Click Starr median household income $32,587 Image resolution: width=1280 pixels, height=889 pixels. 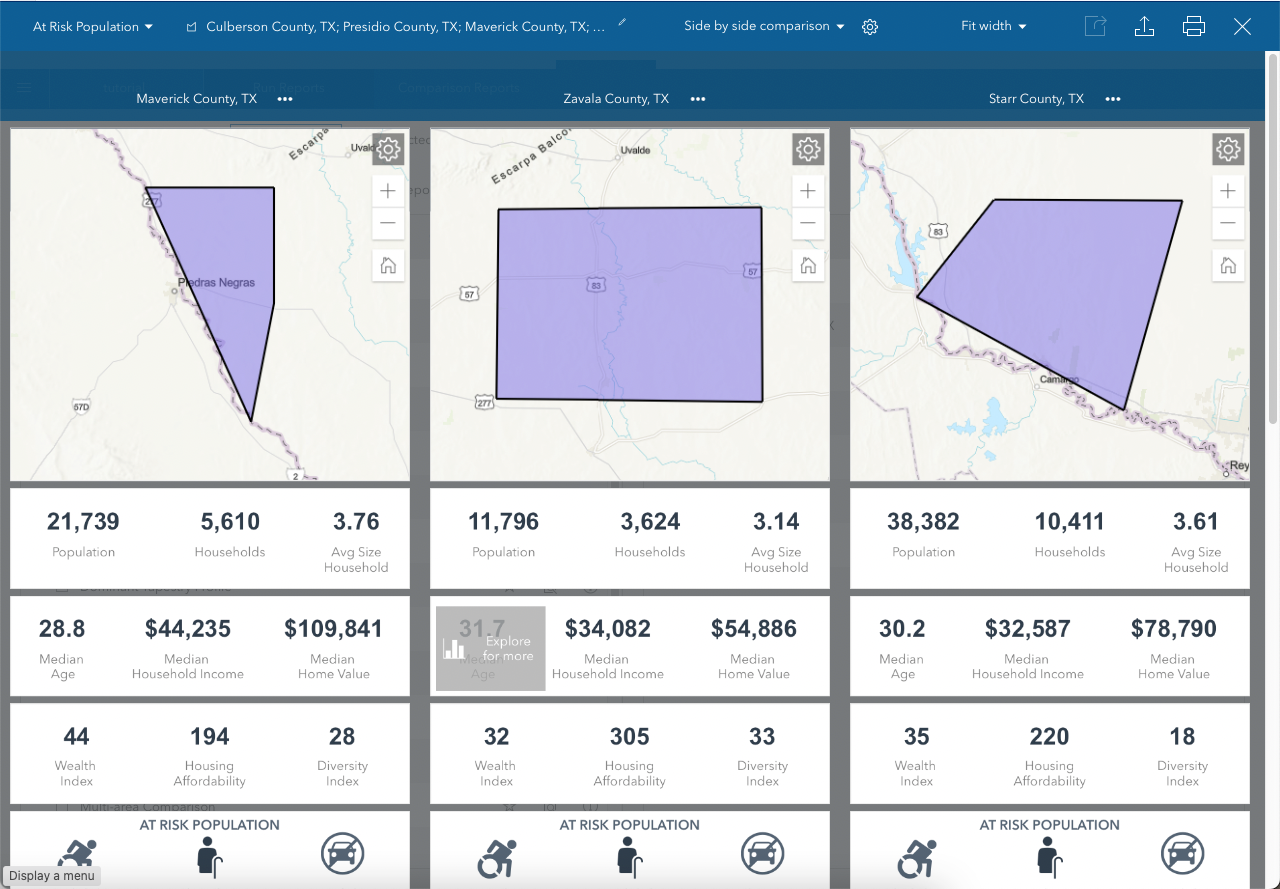[x=1028, y=629]
